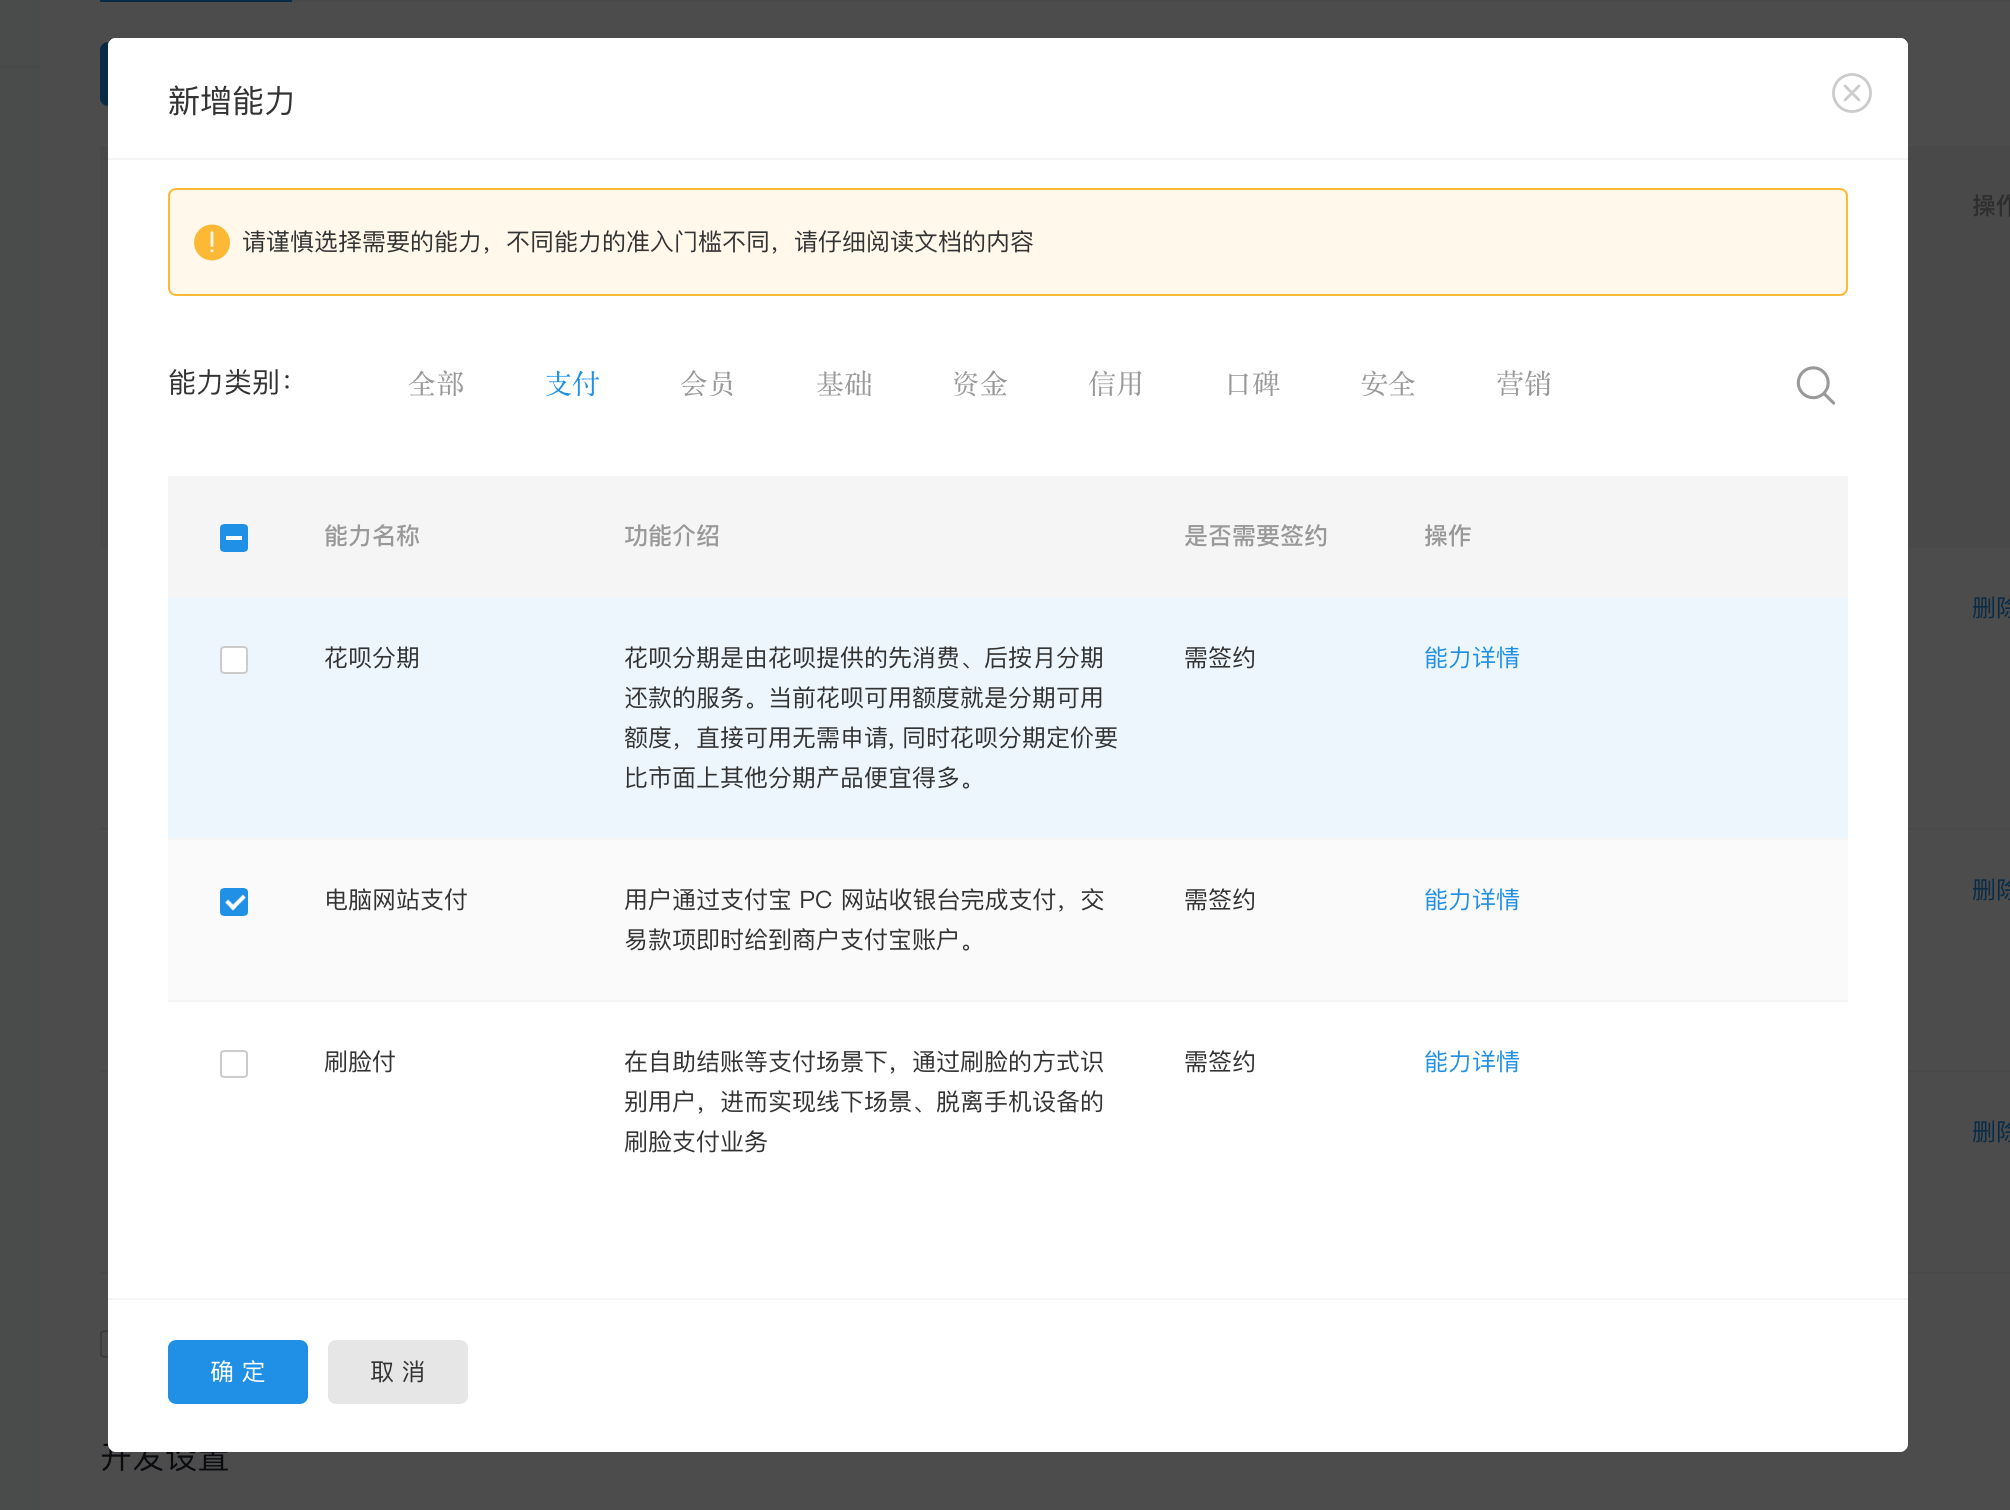The image size is (2010, 1510).
Task: Select the 安全 category tab
Action: [x=1387, y=384]
